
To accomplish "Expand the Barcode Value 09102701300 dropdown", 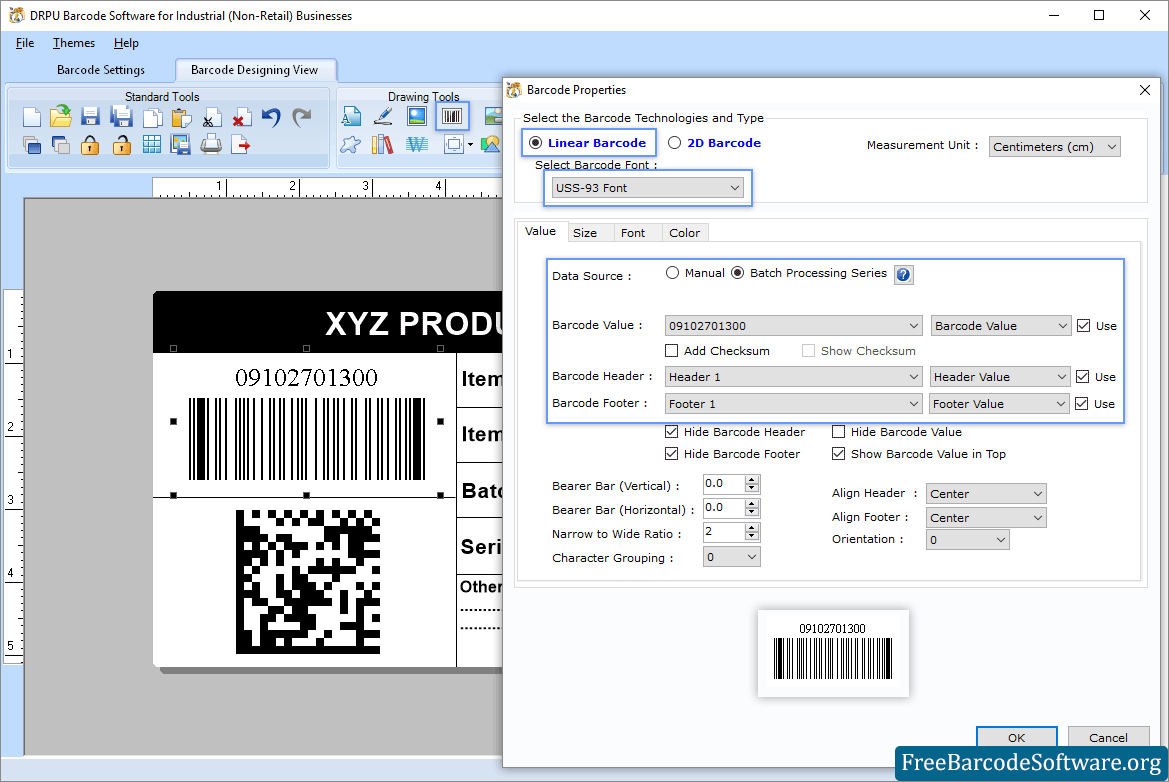I will point(793,326).
